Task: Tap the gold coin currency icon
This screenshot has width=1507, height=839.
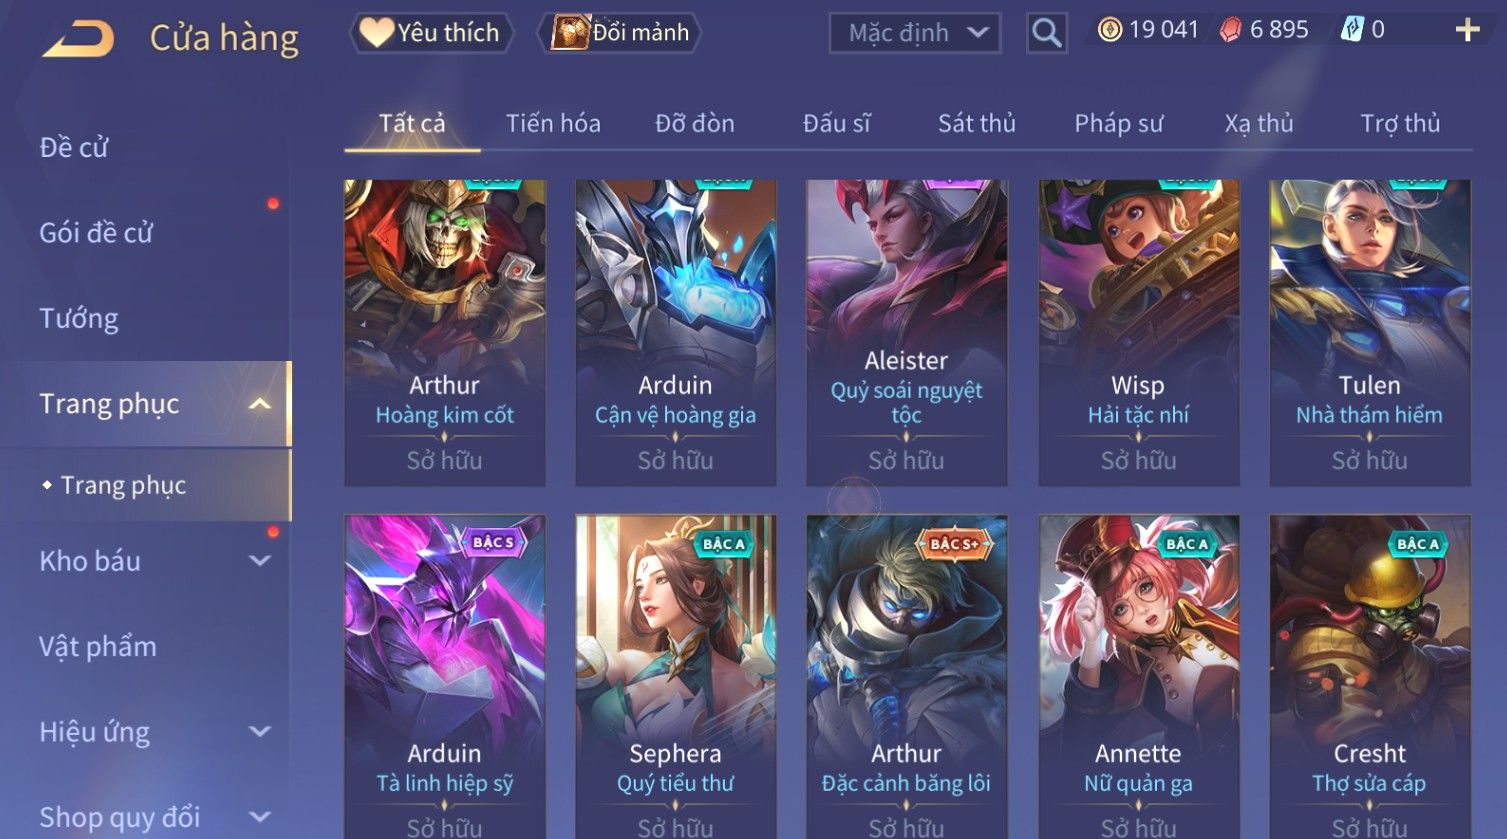Action: click(1109, 30)
